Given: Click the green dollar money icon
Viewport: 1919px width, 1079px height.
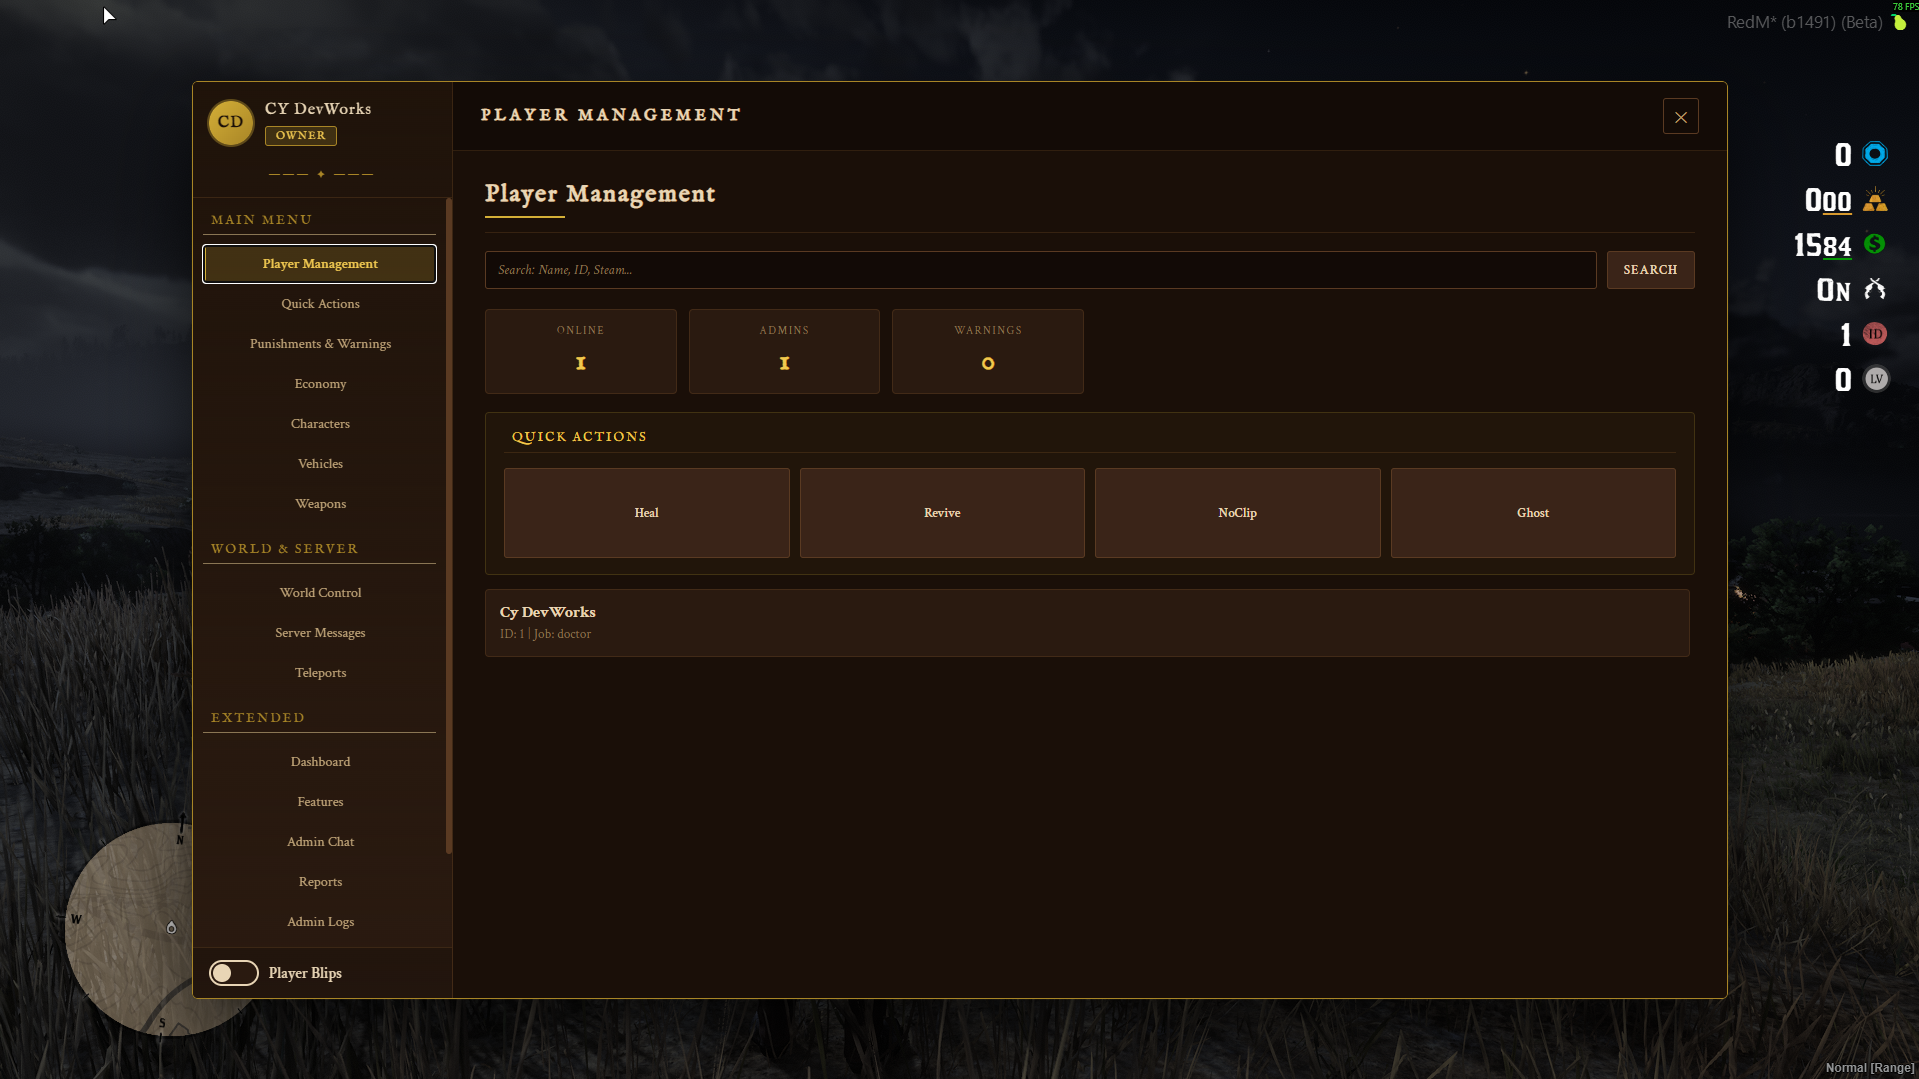Looking at the screenshot, I should click(1875, 244).
